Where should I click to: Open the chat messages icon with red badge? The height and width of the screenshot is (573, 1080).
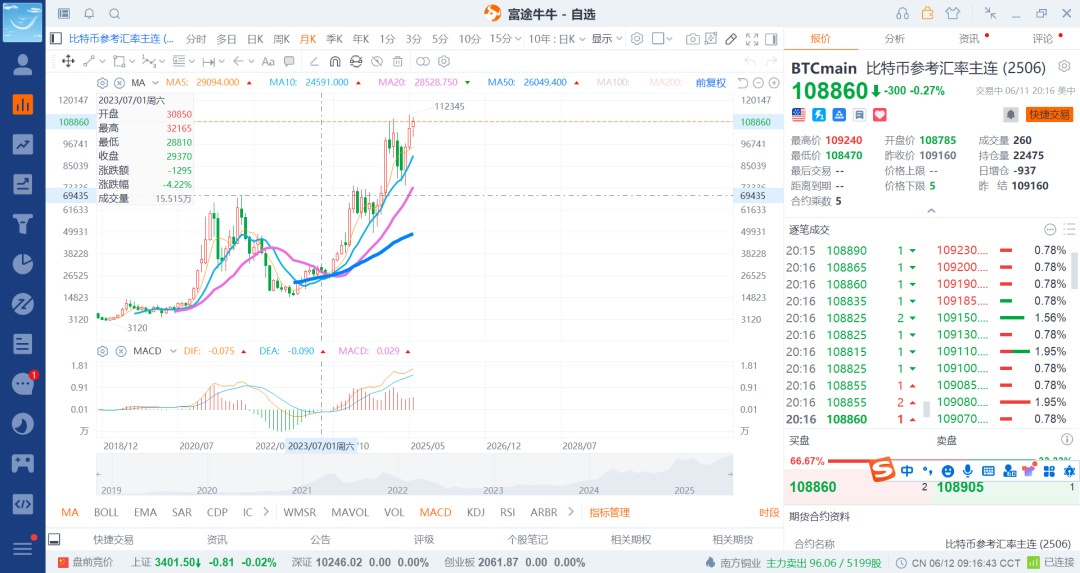[23, 384]
